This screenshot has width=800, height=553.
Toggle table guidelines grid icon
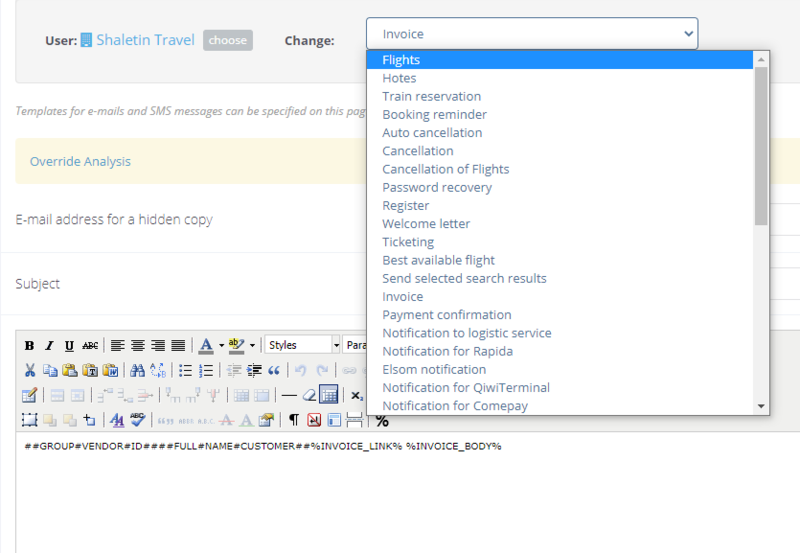point(329,394)
